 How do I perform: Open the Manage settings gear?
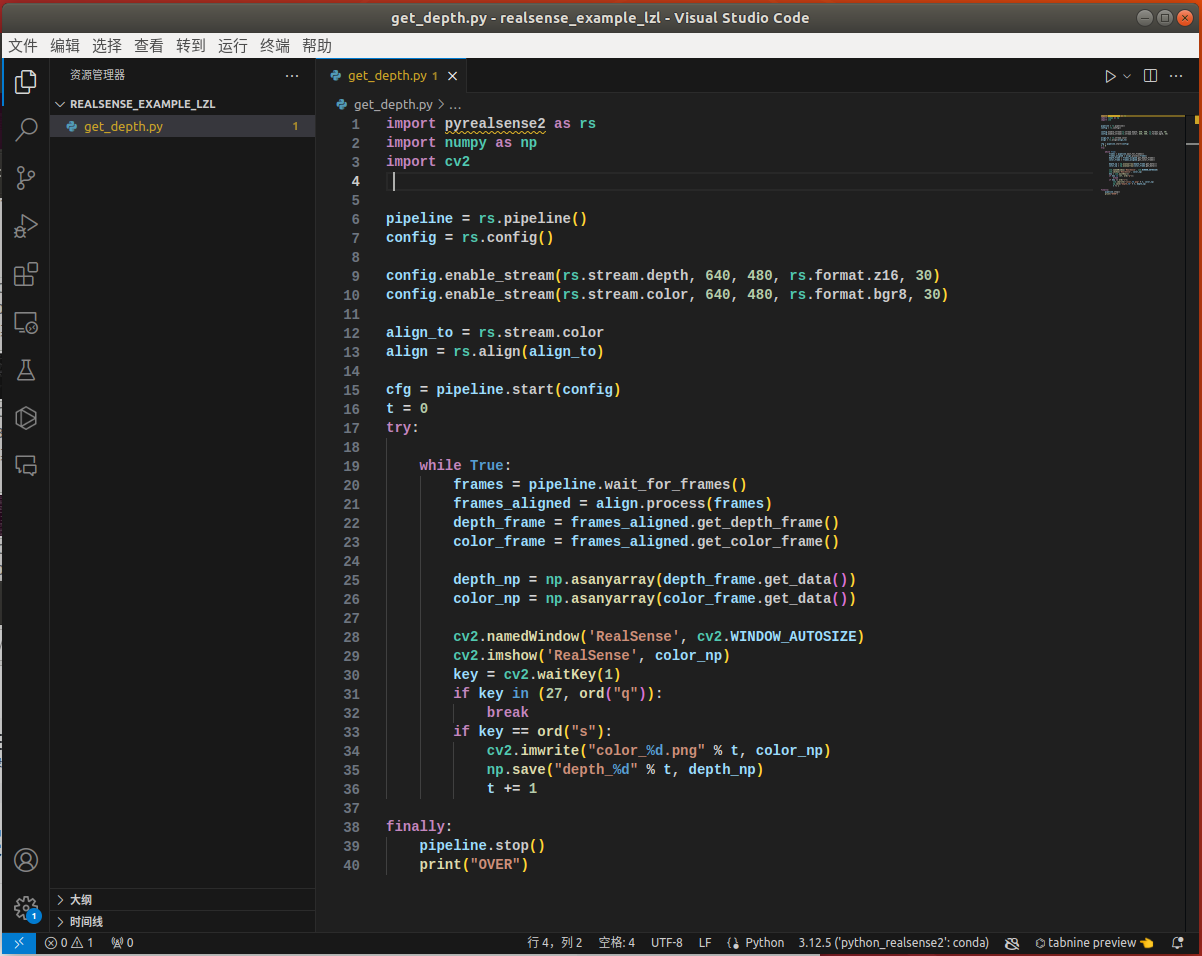tap(26, 908)
